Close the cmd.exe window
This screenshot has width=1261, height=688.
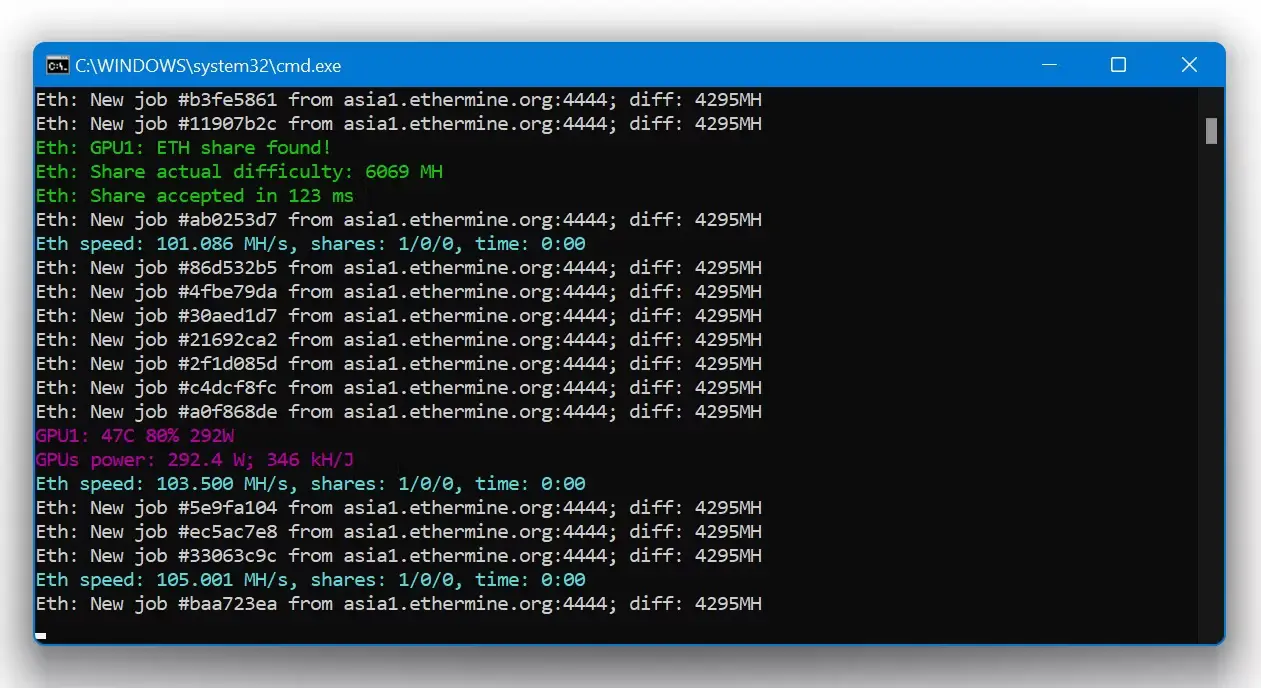[x=1189, y=65]
